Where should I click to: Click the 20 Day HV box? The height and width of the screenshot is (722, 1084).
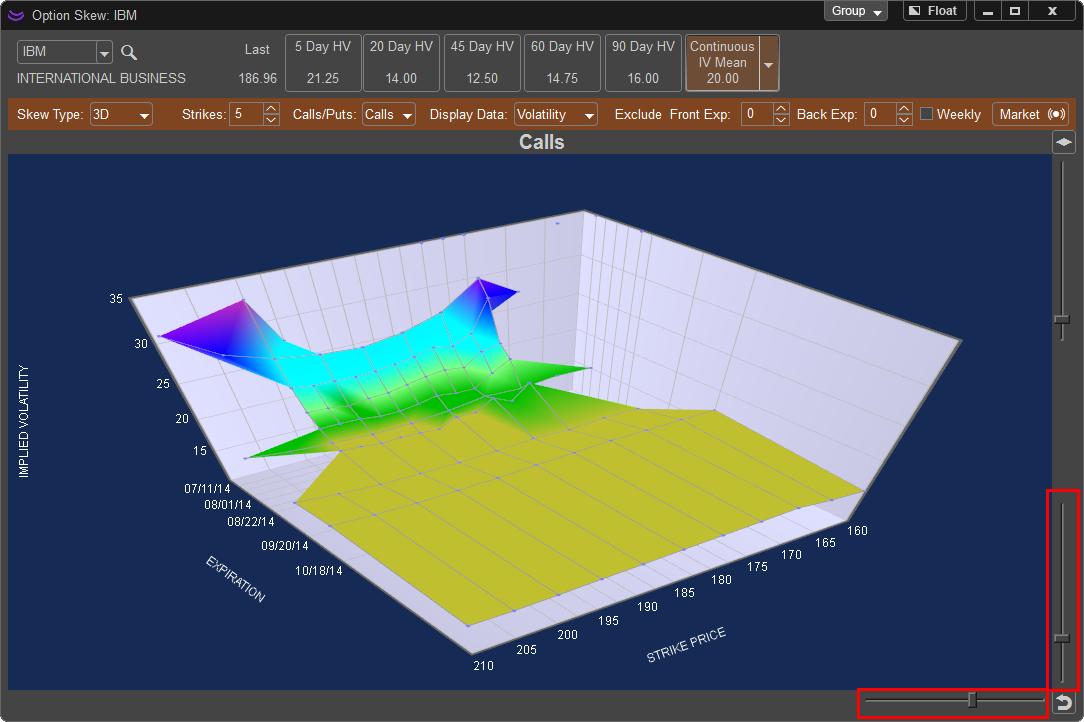[x=401, y=63]
